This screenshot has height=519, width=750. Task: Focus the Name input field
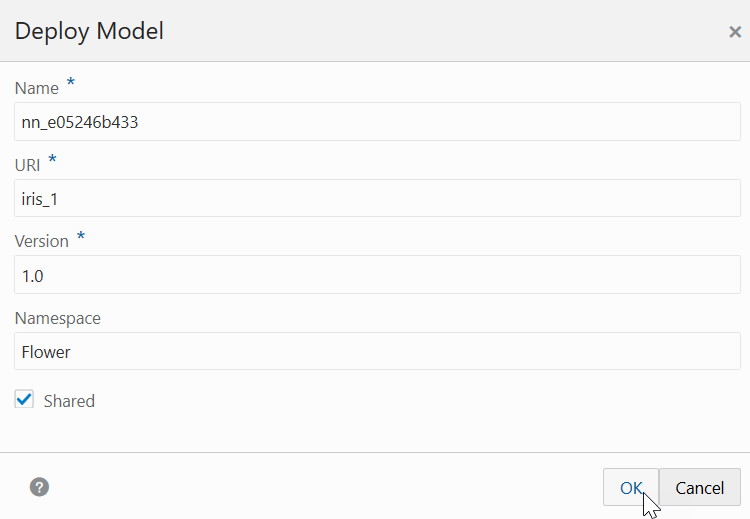tap(377, 121)
